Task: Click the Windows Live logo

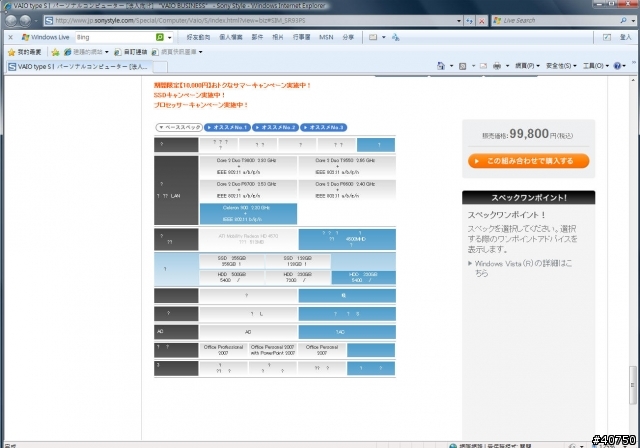Action: coord(45,37)
